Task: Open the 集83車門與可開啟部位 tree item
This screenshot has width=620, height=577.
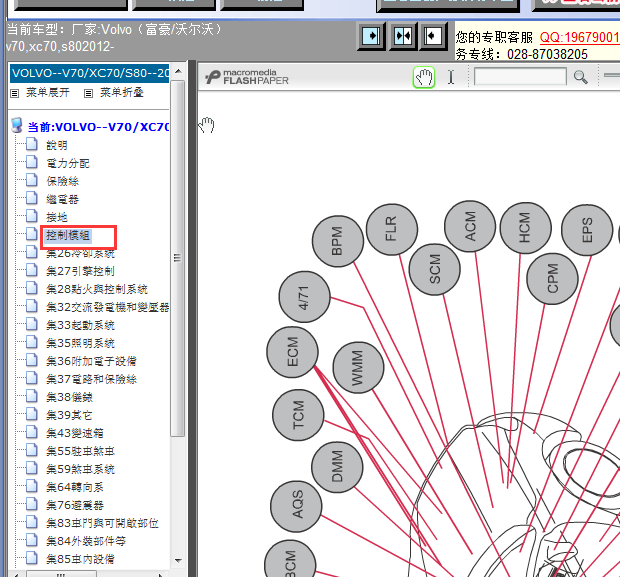Action: coord(102,523)
